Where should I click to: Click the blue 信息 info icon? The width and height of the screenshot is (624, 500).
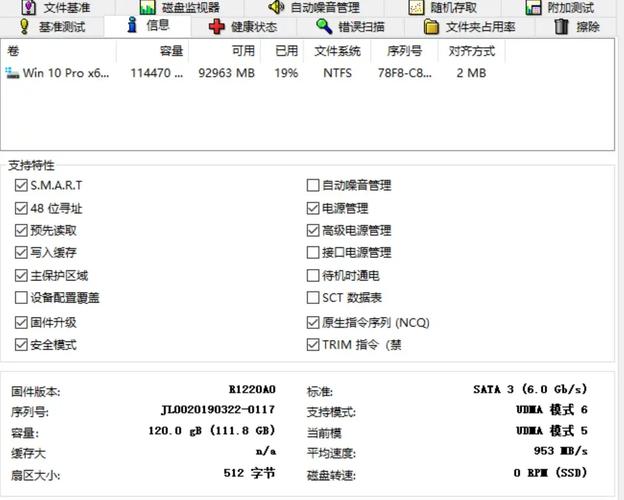click(x=132, y=25)
